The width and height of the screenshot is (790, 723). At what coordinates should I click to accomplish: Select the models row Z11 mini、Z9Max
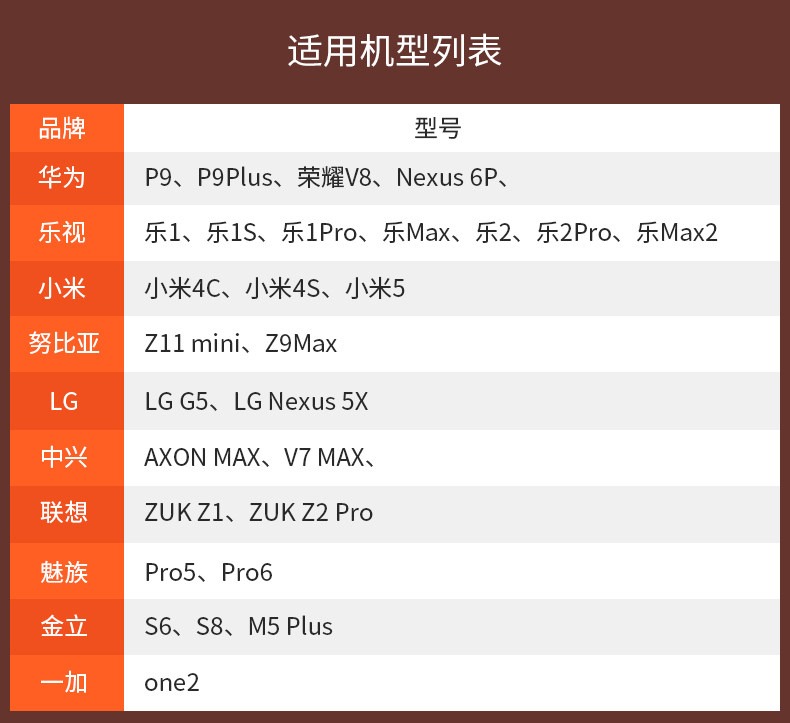coord(451,344)
